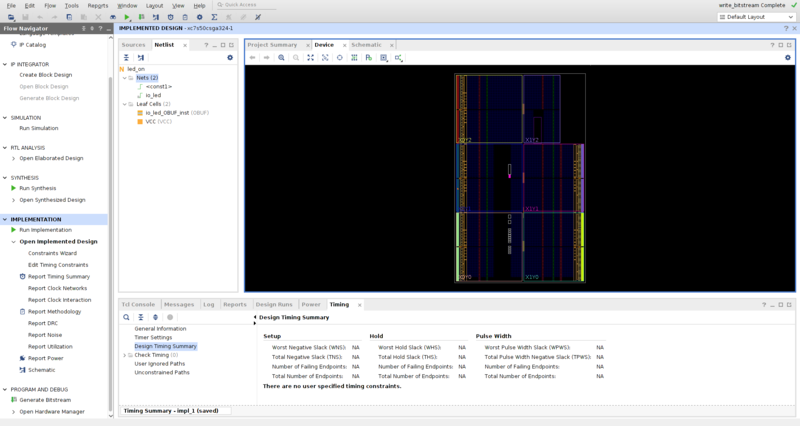Open the Messages tab
The image size is (800, 426).
coord(179,305)
